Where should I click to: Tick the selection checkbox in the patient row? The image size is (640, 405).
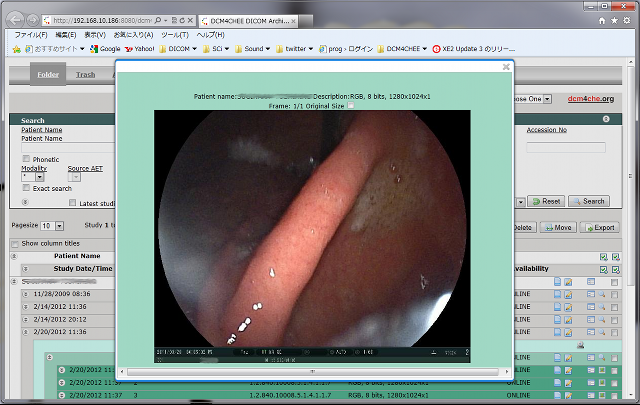(x=615, y=283)
